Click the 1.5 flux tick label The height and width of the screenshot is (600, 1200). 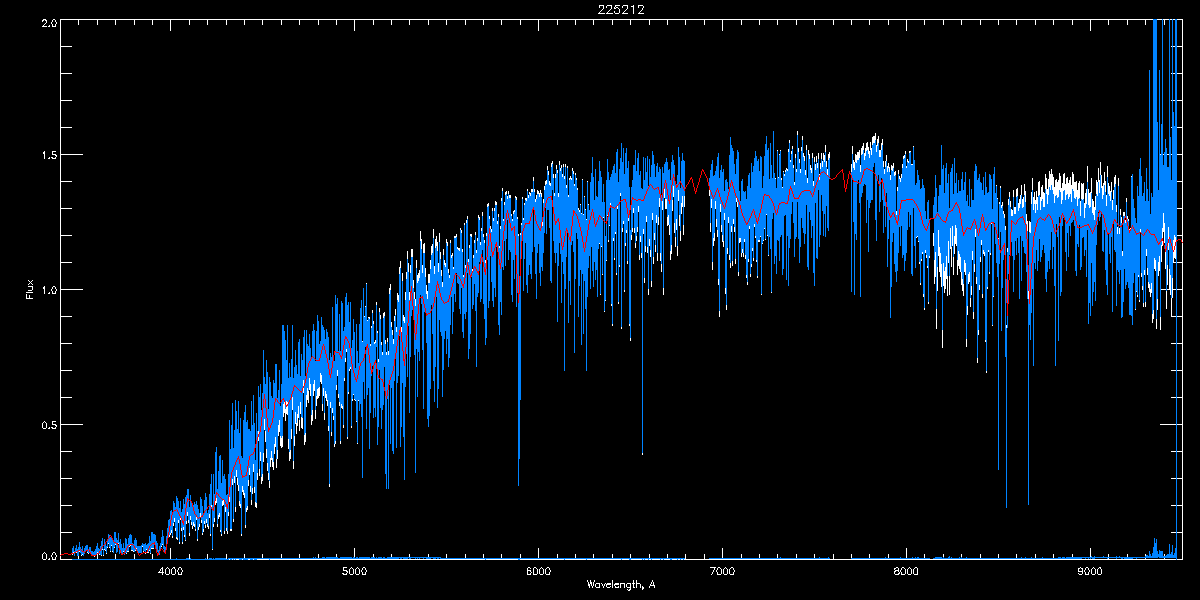(x=46, y=156)
